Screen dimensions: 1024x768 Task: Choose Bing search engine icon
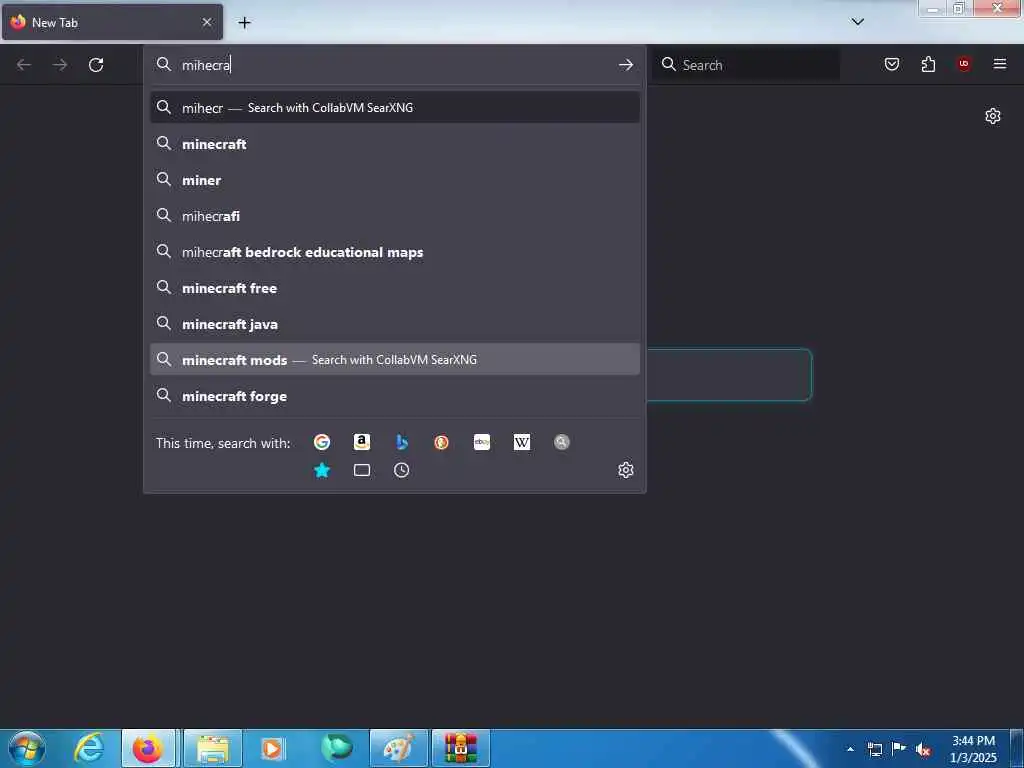402,442
